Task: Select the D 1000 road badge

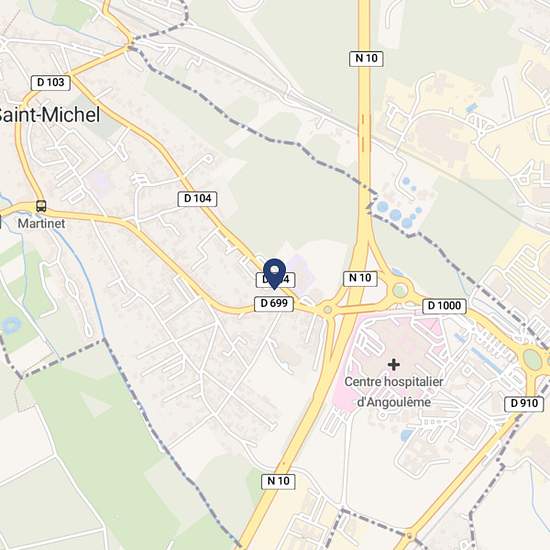Action: coord(444,306)
